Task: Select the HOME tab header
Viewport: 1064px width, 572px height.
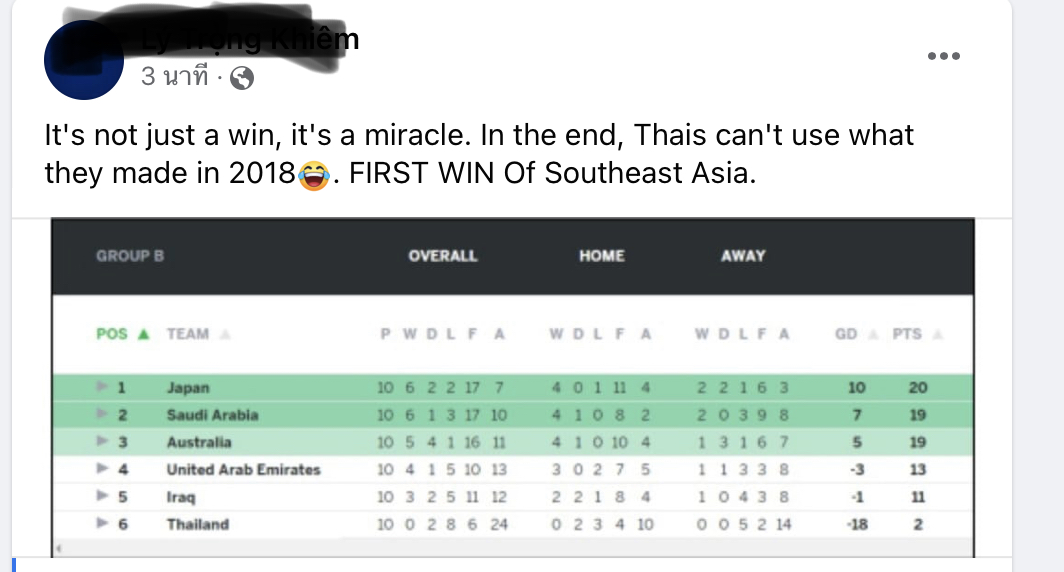Action: pyautogui.click(x=601, y=256)
